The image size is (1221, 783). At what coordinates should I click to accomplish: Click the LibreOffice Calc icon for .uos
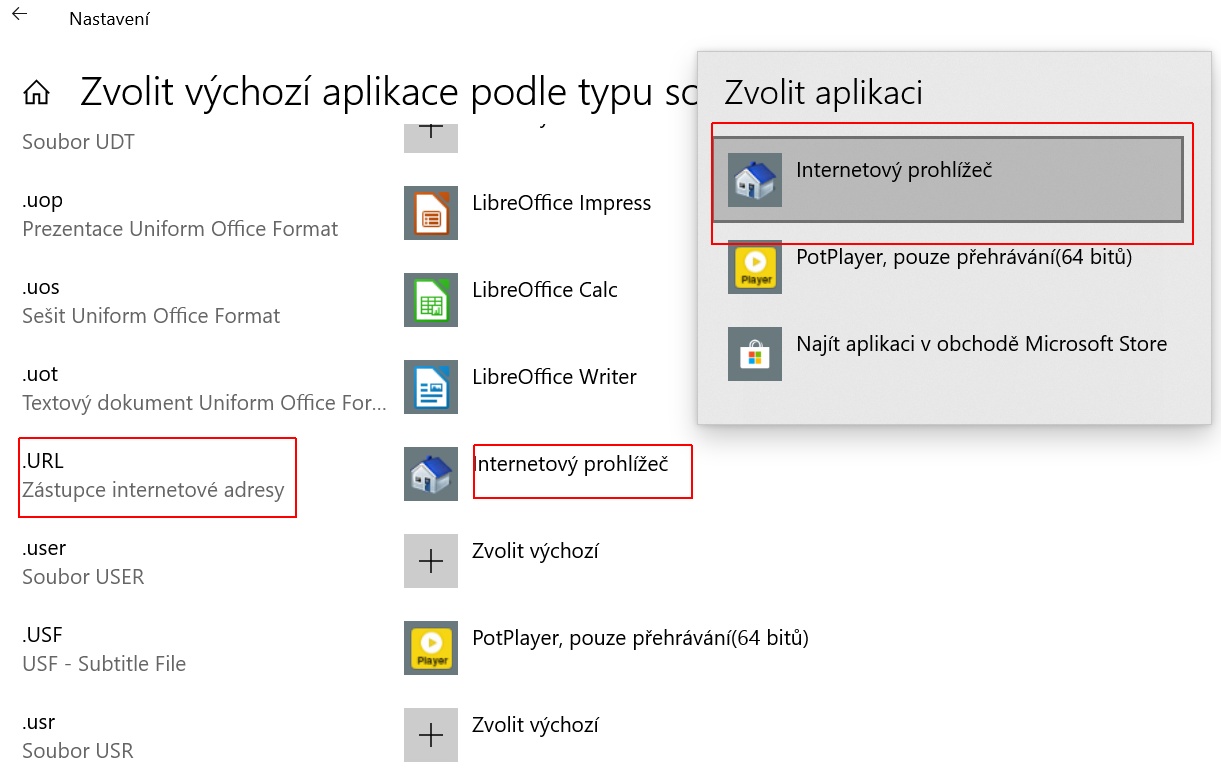click(x=431, y=300)
